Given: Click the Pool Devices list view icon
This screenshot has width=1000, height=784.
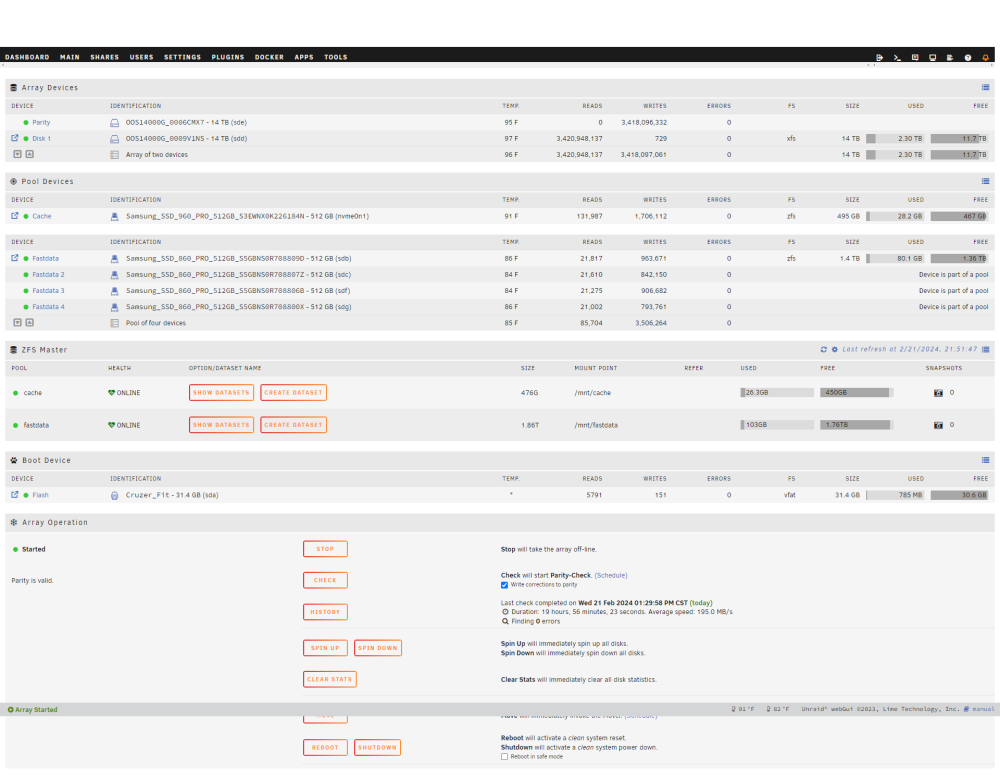Looking at the screenshot, I should pos(985,181).
